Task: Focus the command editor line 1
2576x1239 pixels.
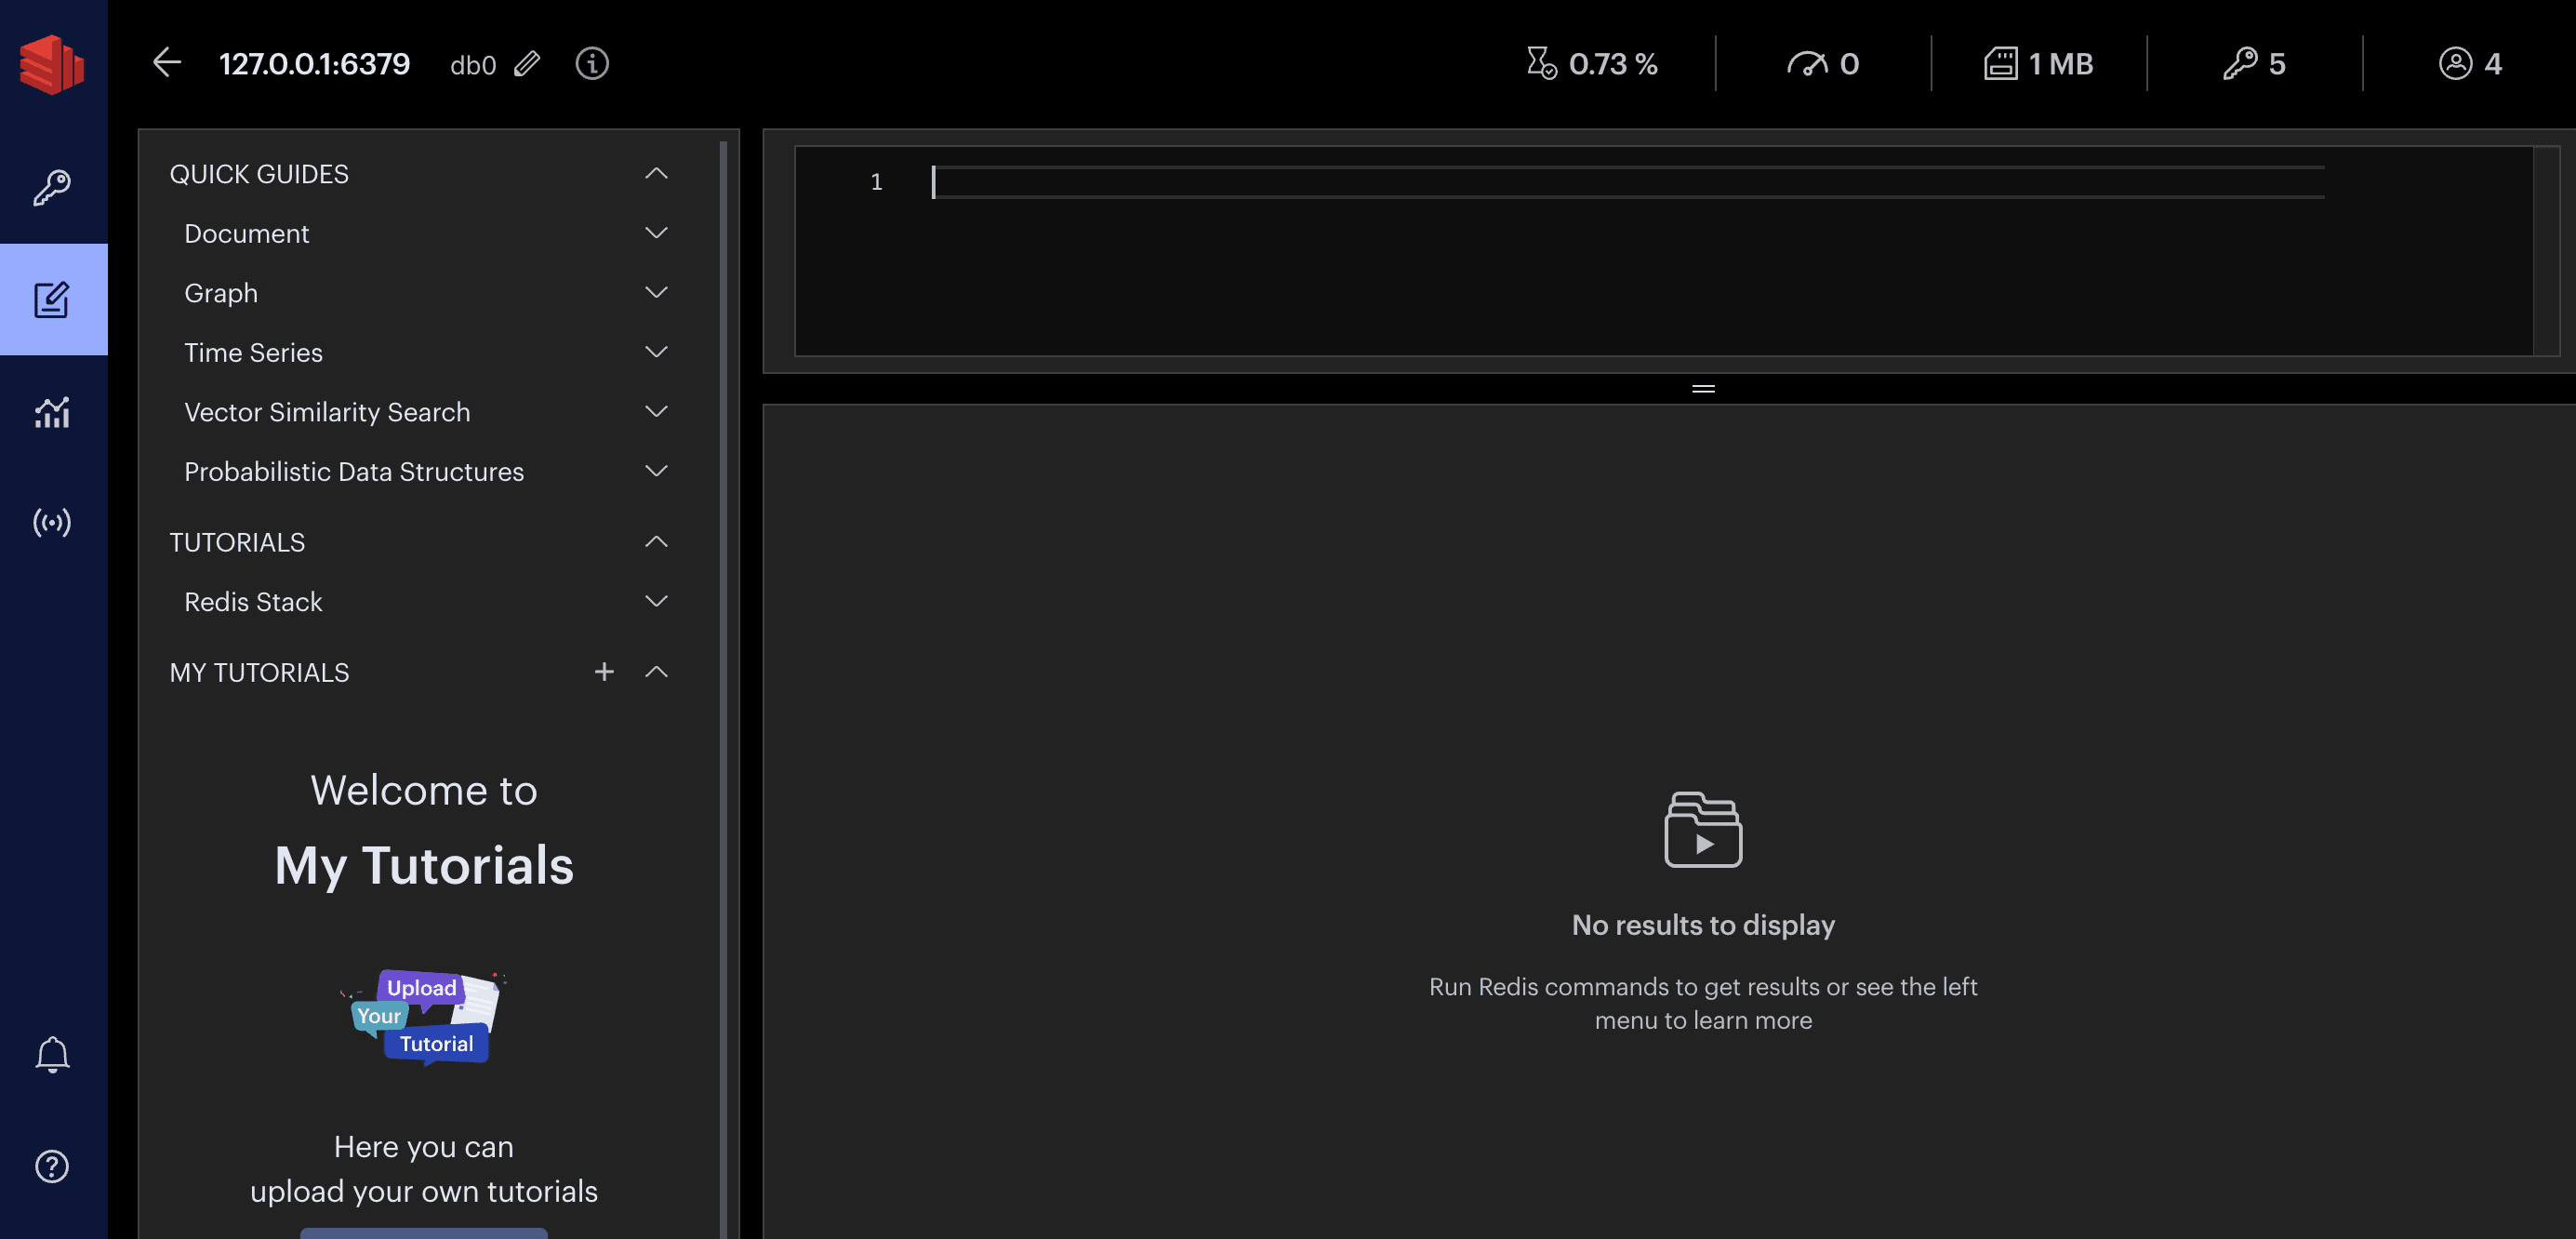Action: click(x=1600, y=182)
